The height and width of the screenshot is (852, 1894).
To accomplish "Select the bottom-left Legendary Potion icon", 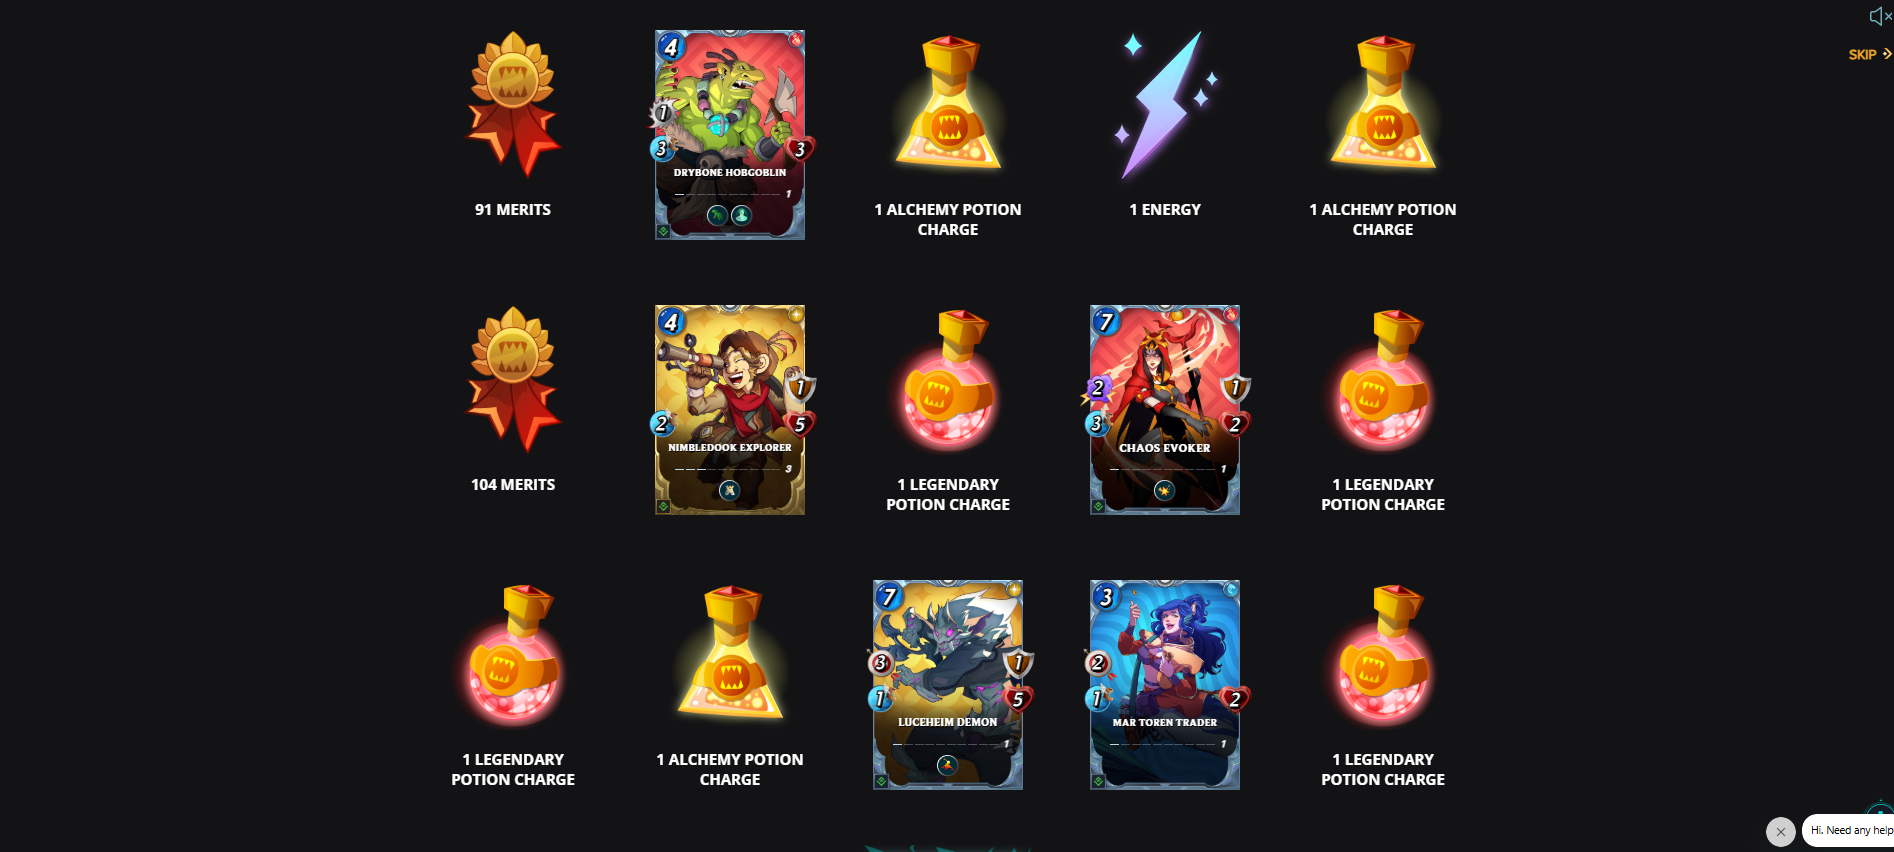I will click(514, 654).
